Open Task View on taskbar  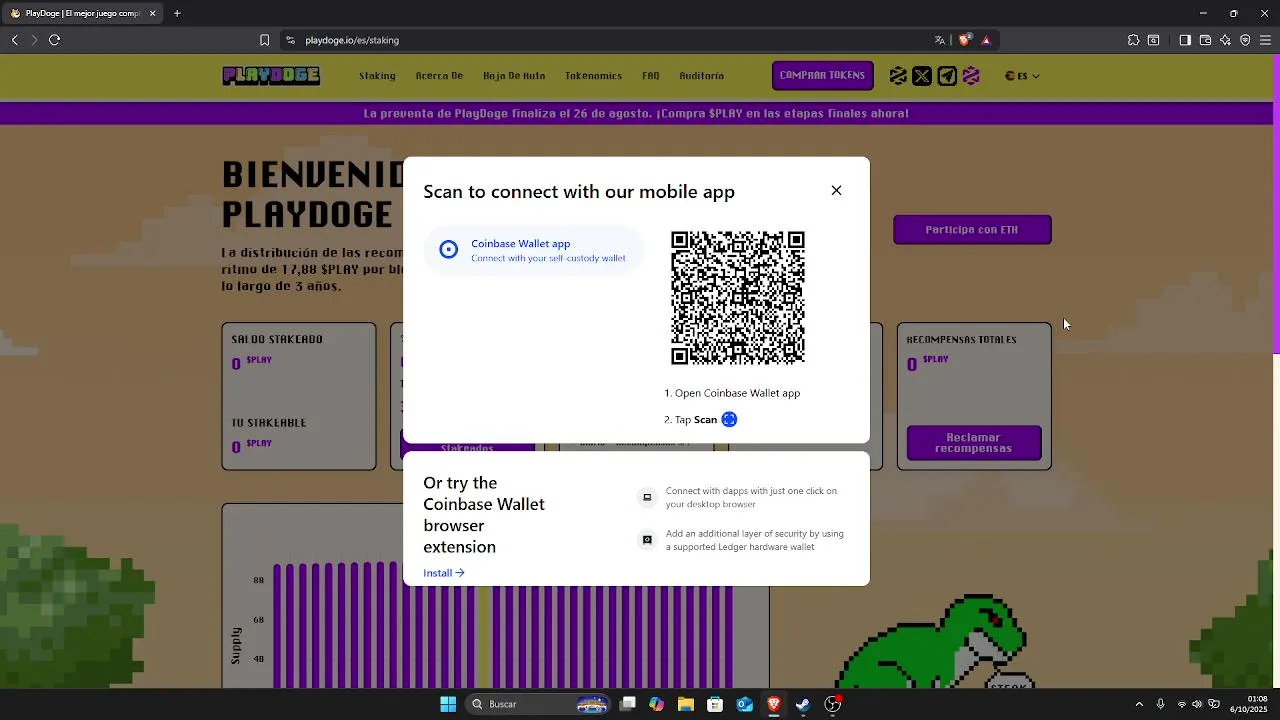click(627, 704)
